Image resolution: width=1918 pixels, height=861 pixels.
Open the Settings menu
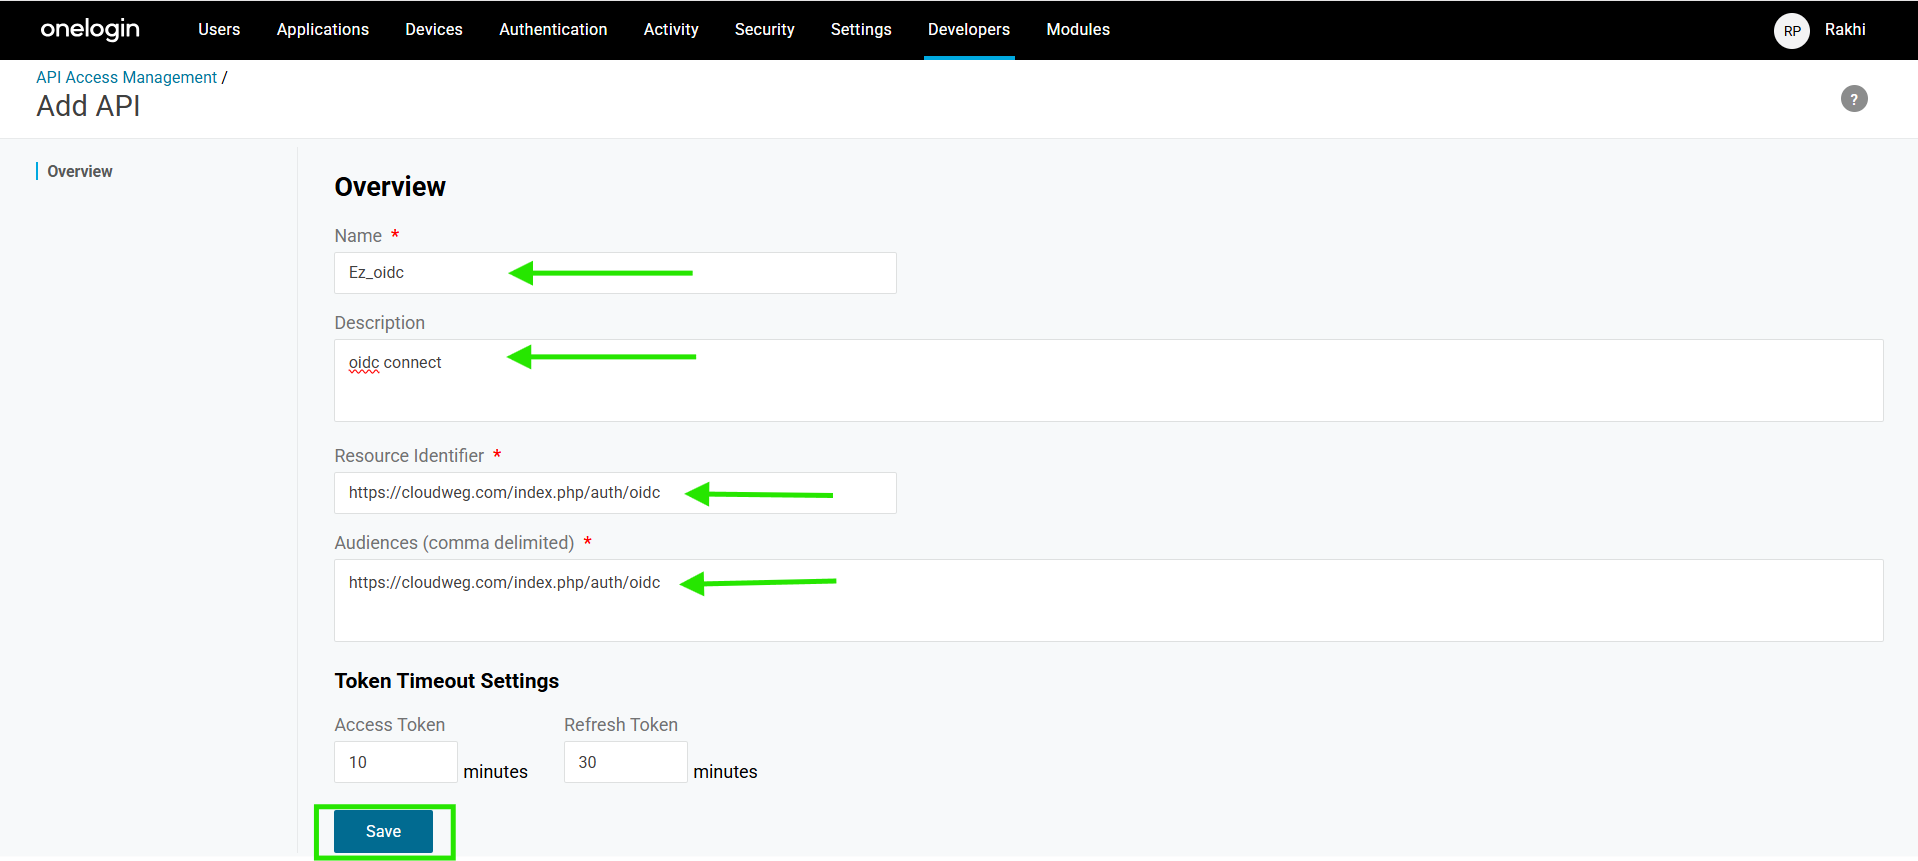[x=861, y=30]
